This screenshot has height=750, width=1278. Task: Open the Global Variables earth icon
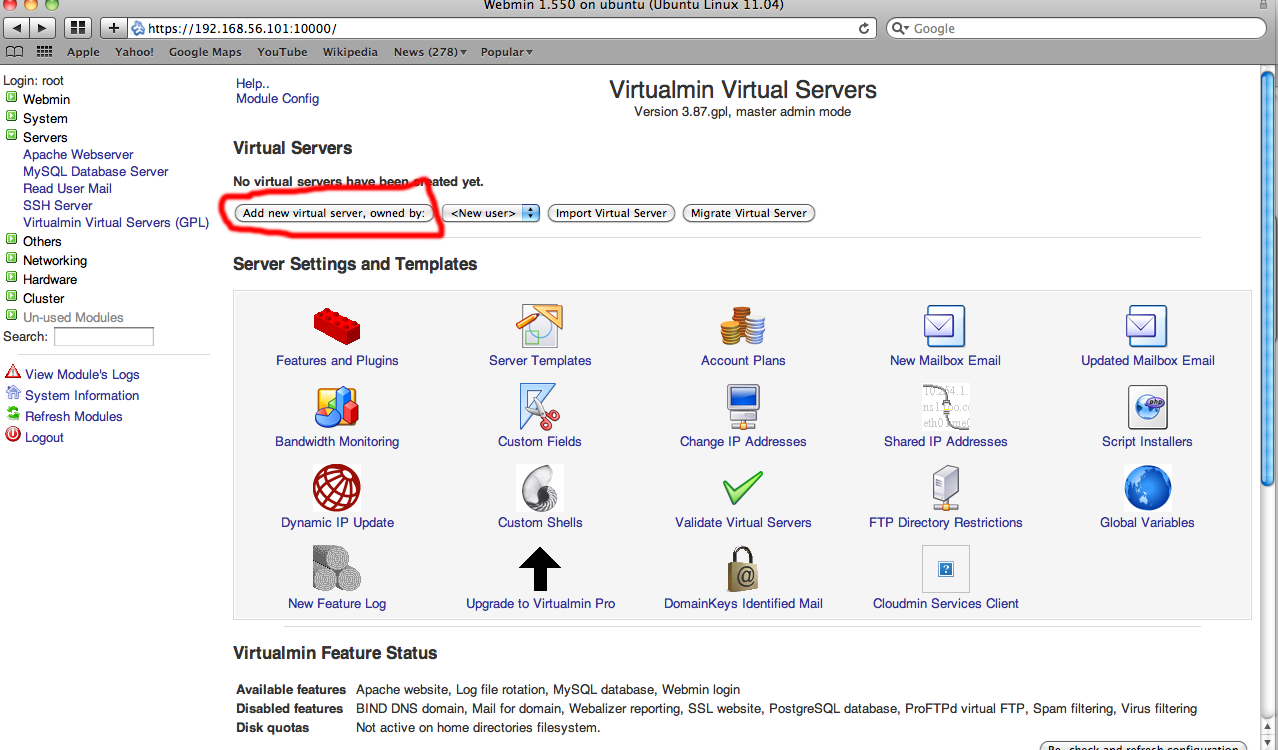1147,488
